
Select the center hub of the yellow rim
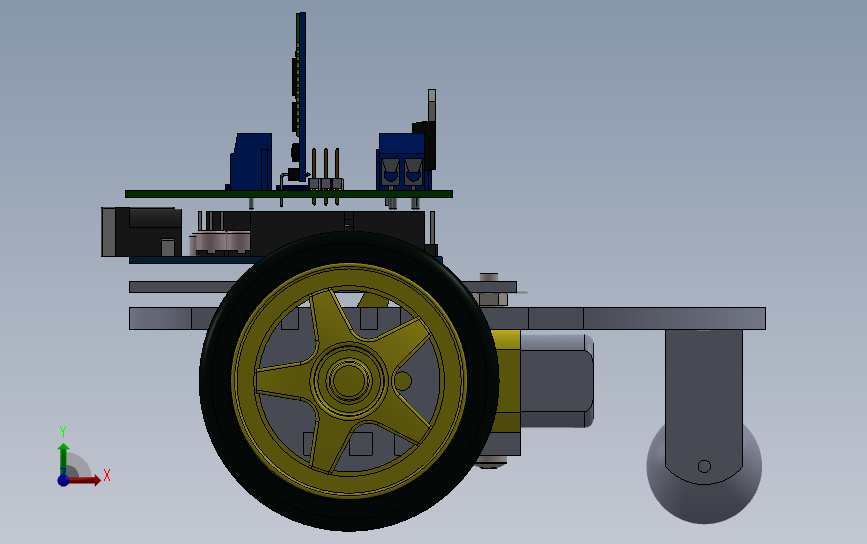tap(349, 379)
